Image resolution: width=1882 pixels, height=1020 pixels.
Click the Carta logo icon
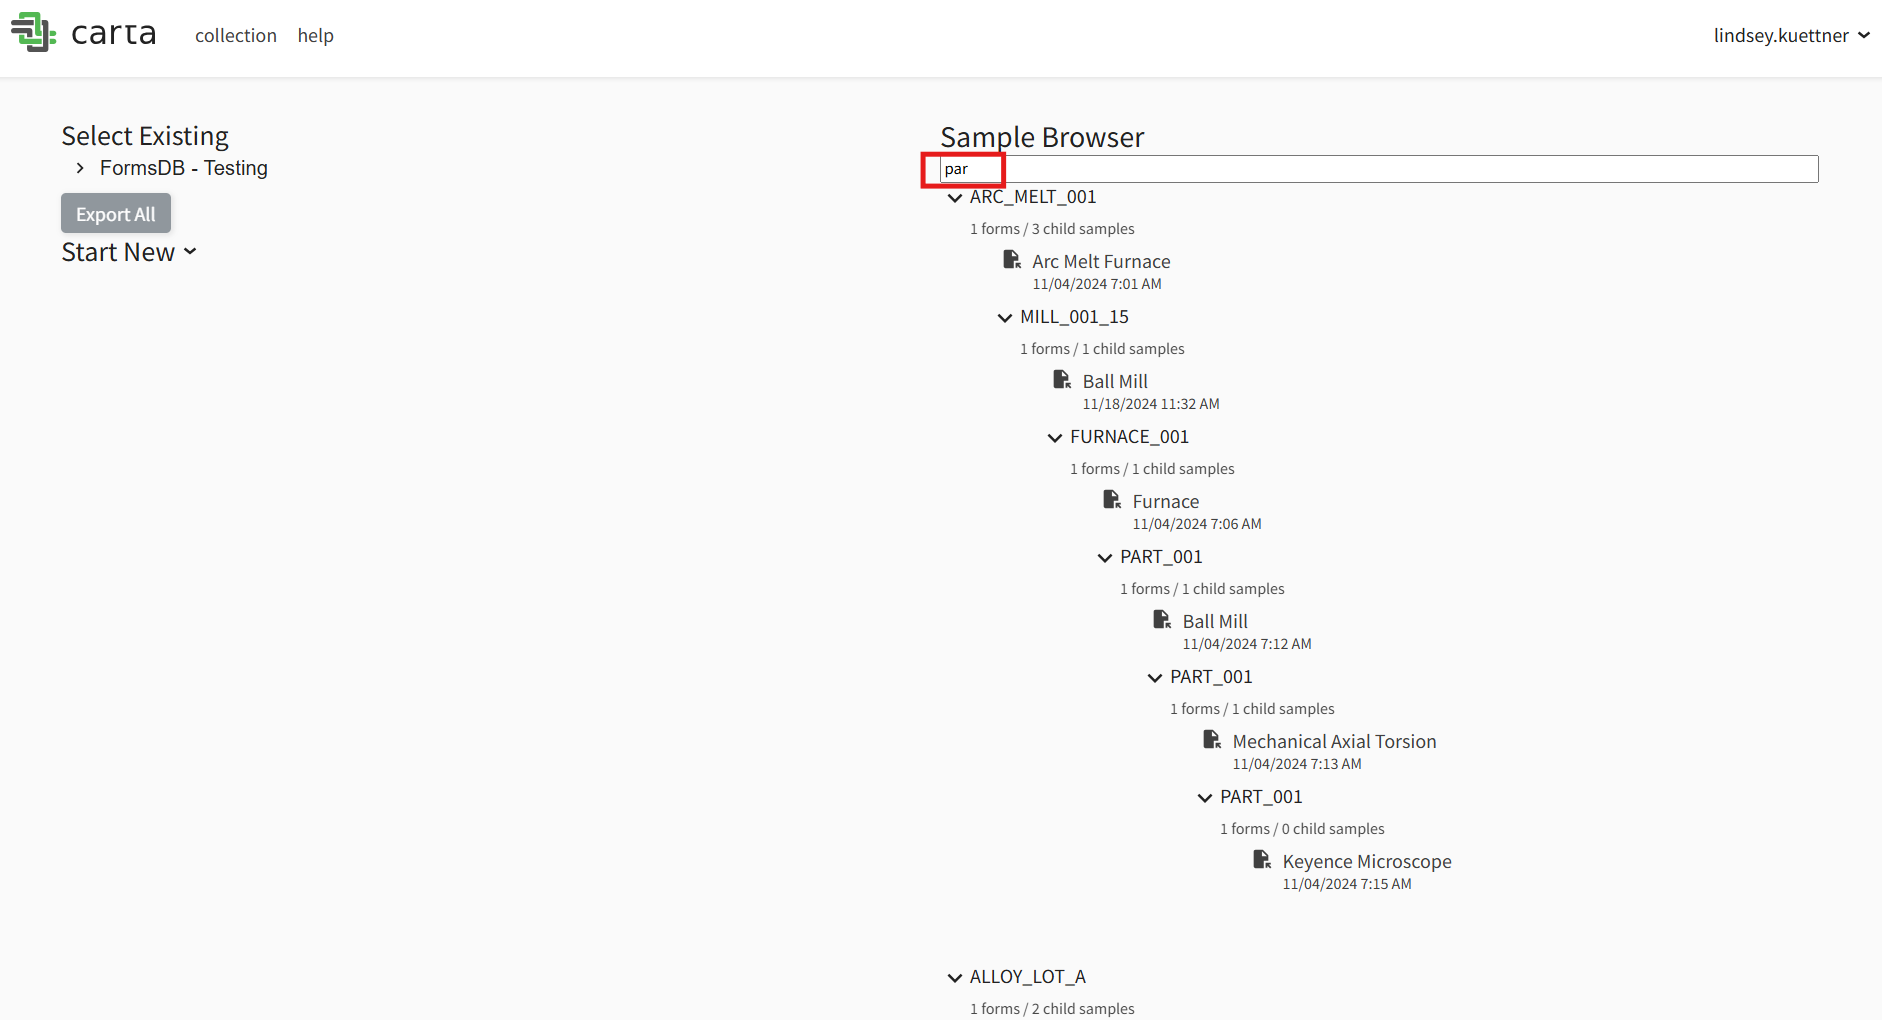click(33, 32)
